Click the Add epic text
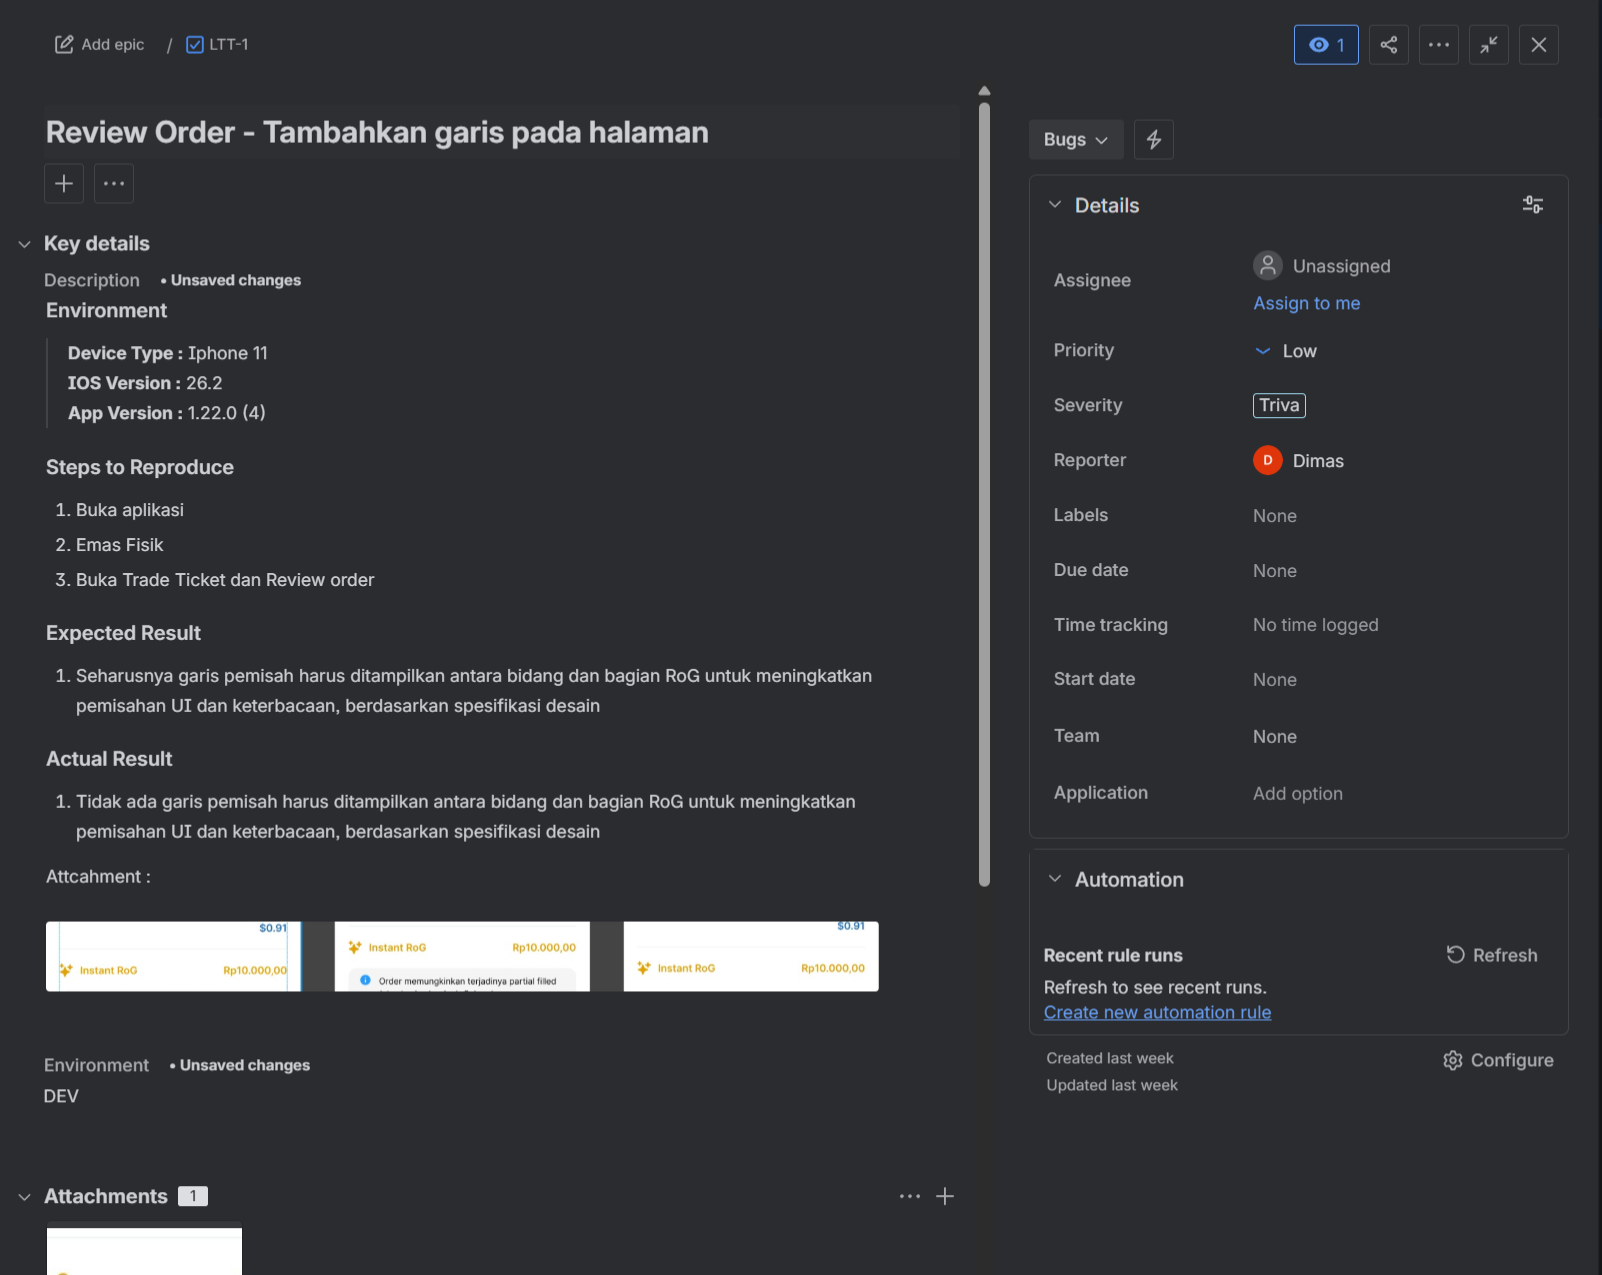The height and width of the screenshot is (1275, 1602). coord(113,44)
